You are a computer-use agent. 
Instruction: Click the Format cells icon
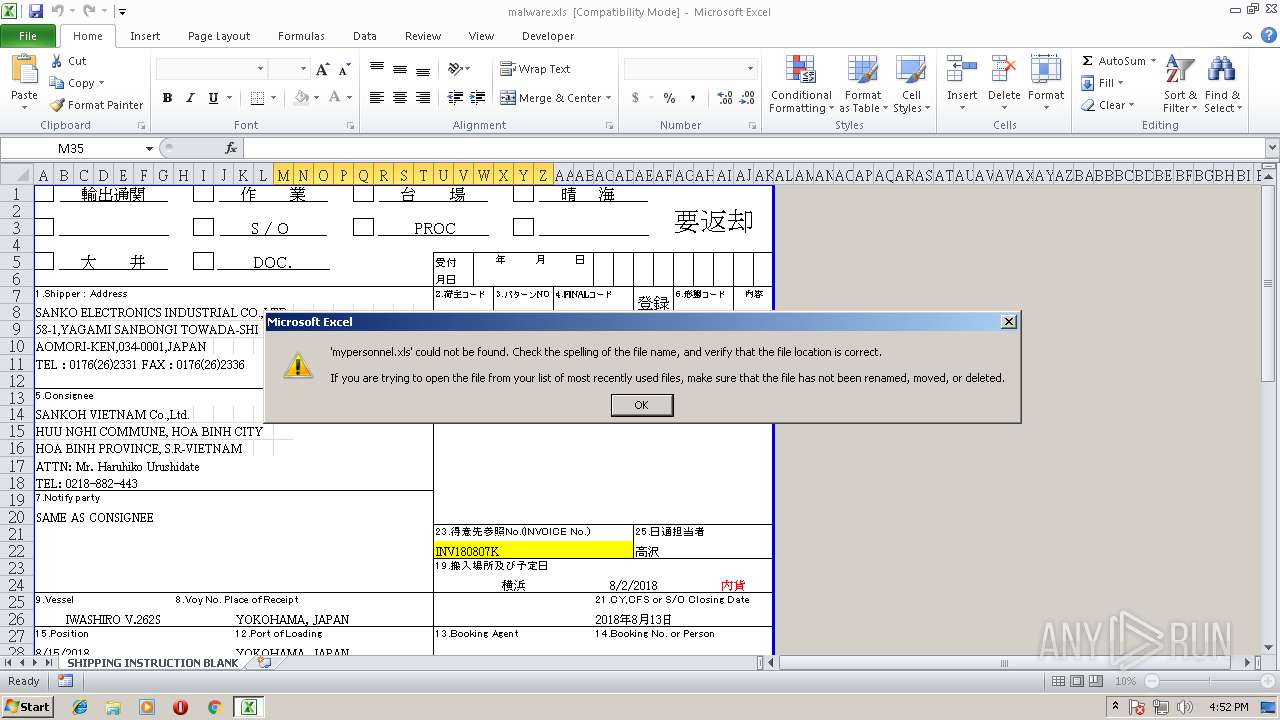[1046, 70]
